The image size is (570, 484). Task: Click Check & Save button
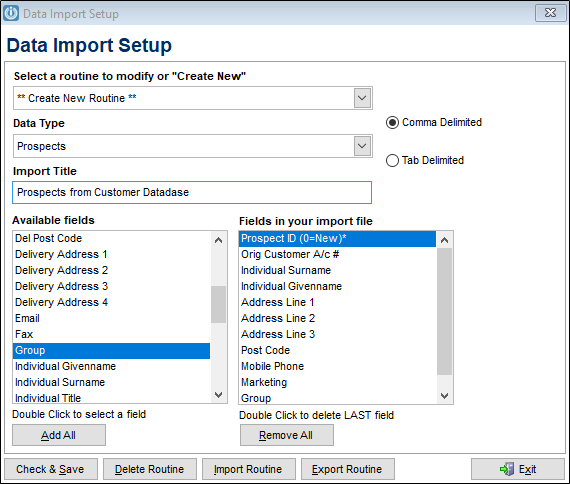(x=51, y=469)
